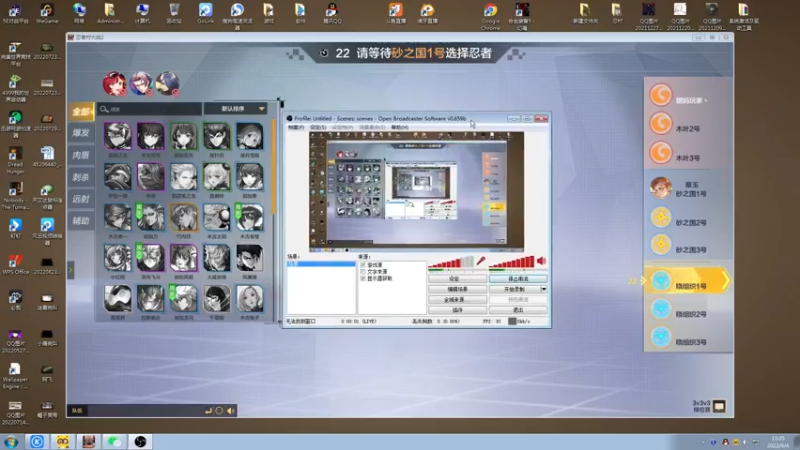Toggle the first source checkbox in OBS

(x=363, y=265)
